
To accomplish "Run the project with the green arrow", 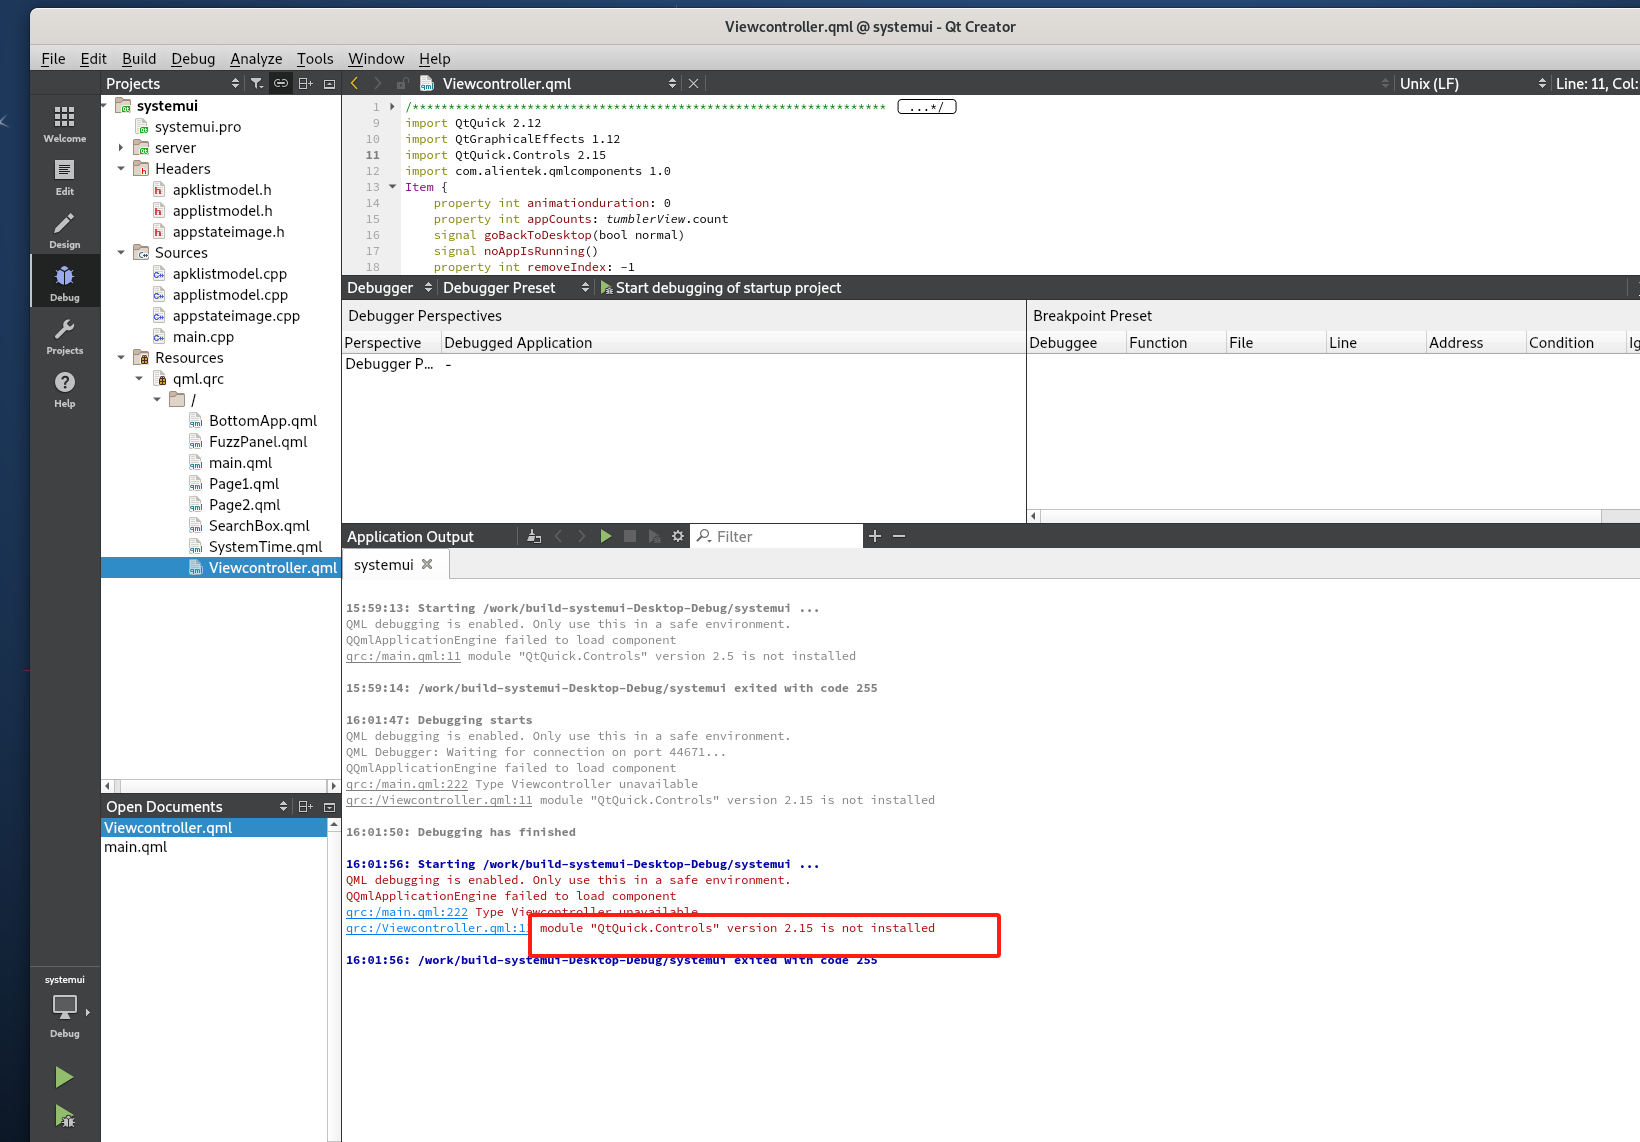I will 64,1077.
